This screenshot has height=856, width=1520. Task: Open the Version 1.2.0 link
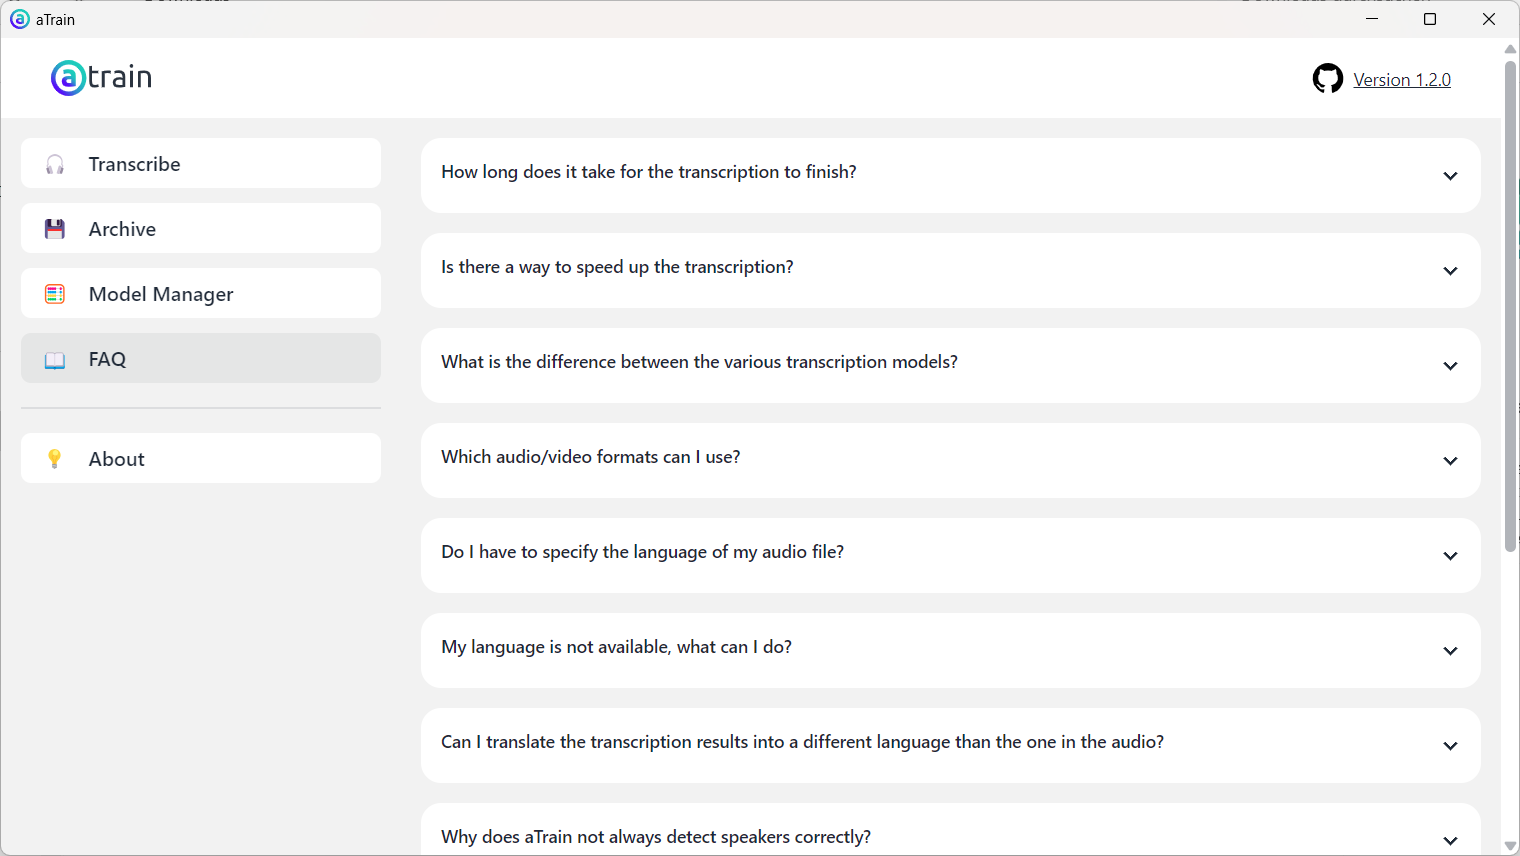click(x=1401, y=80)
